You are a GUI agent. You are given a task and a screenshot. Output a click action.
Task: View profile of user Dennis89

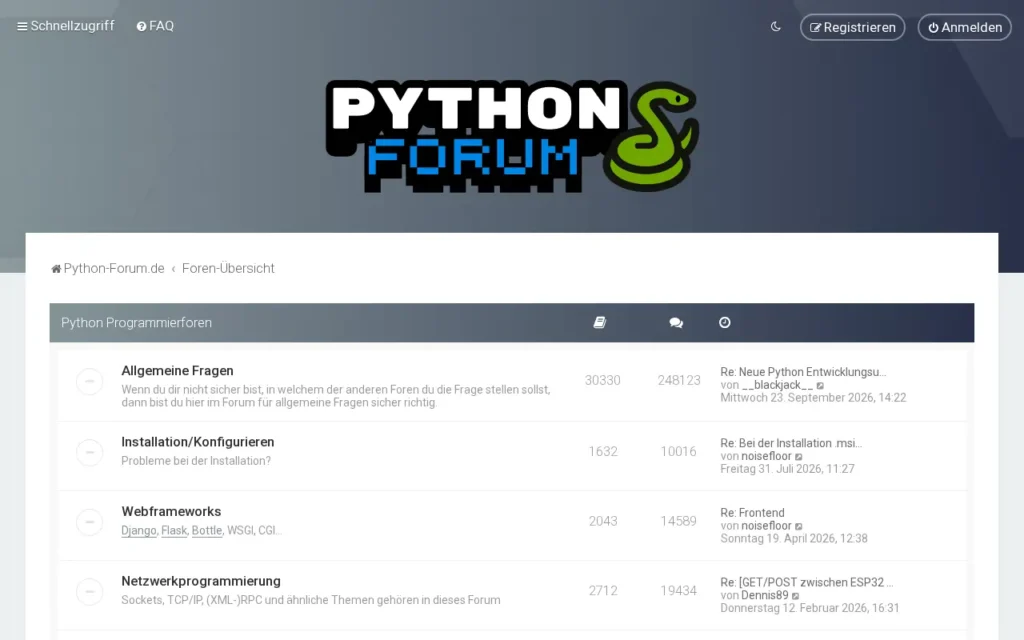[765, 595]
